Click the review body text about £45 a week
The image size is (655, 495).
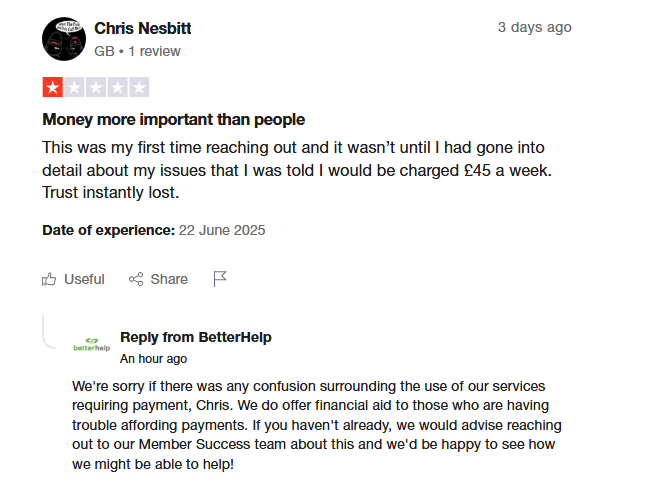(296, 169)
